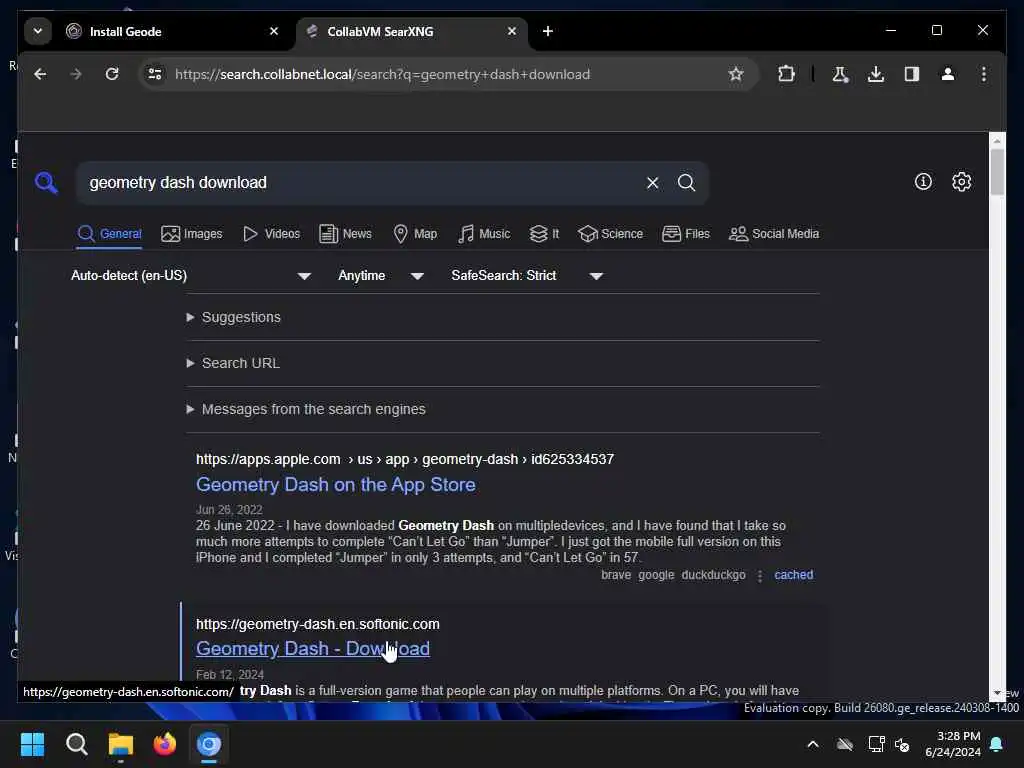Click the scrollbar down arrow
The image size is (1024, 768).
(x=997, y=693)
